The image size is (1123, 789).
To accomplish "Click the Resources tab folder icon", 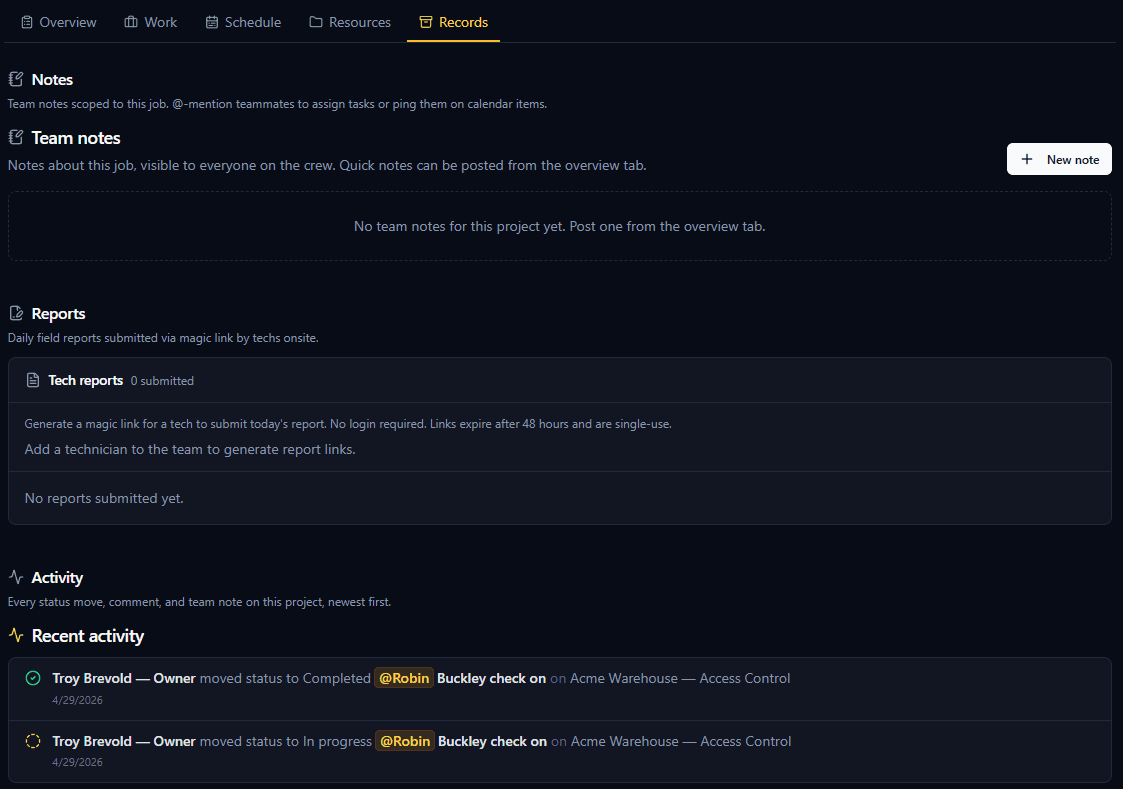I will click(x=316, y=22).
